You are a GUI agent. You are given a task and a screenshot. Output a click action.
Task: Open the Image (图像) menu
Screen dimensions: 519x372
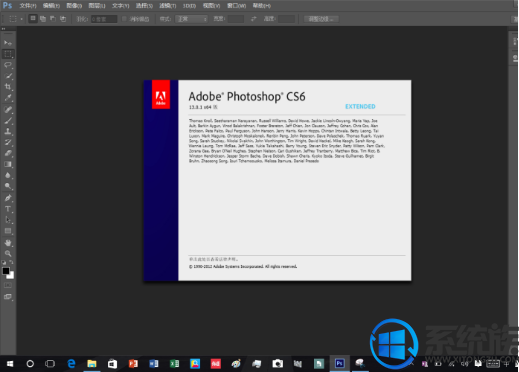pos(74,6)
